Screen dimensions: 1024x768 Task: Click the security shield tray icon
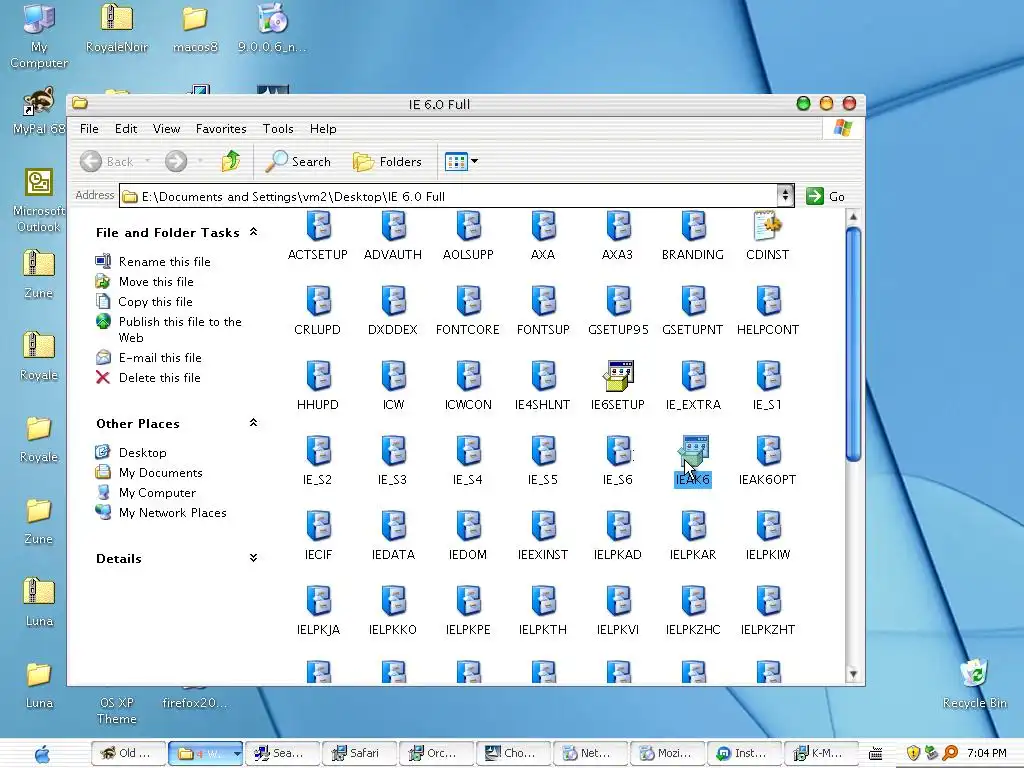click(913, 753)
